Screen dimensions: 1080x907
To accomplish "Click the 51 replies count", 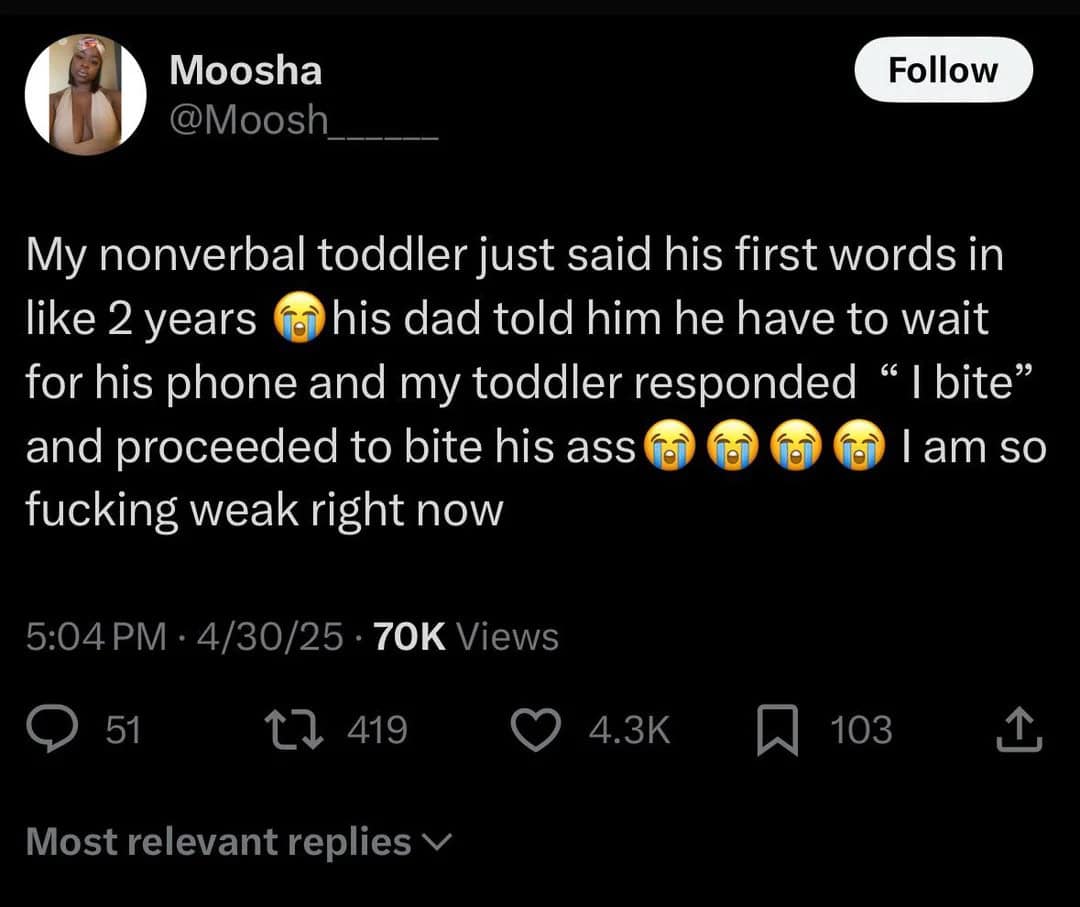I will (x=123, y=731).
